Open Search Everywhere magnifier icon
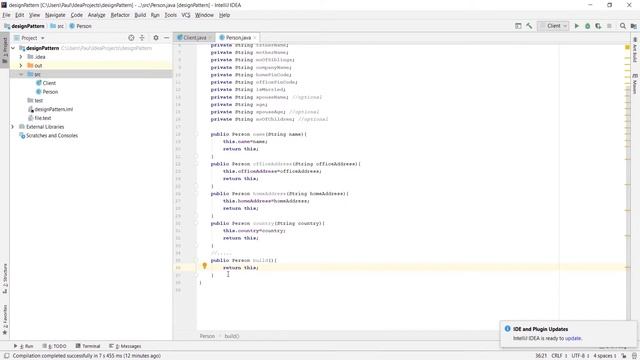Viewport: 640px width, 360px height. (x=623, y=26)
